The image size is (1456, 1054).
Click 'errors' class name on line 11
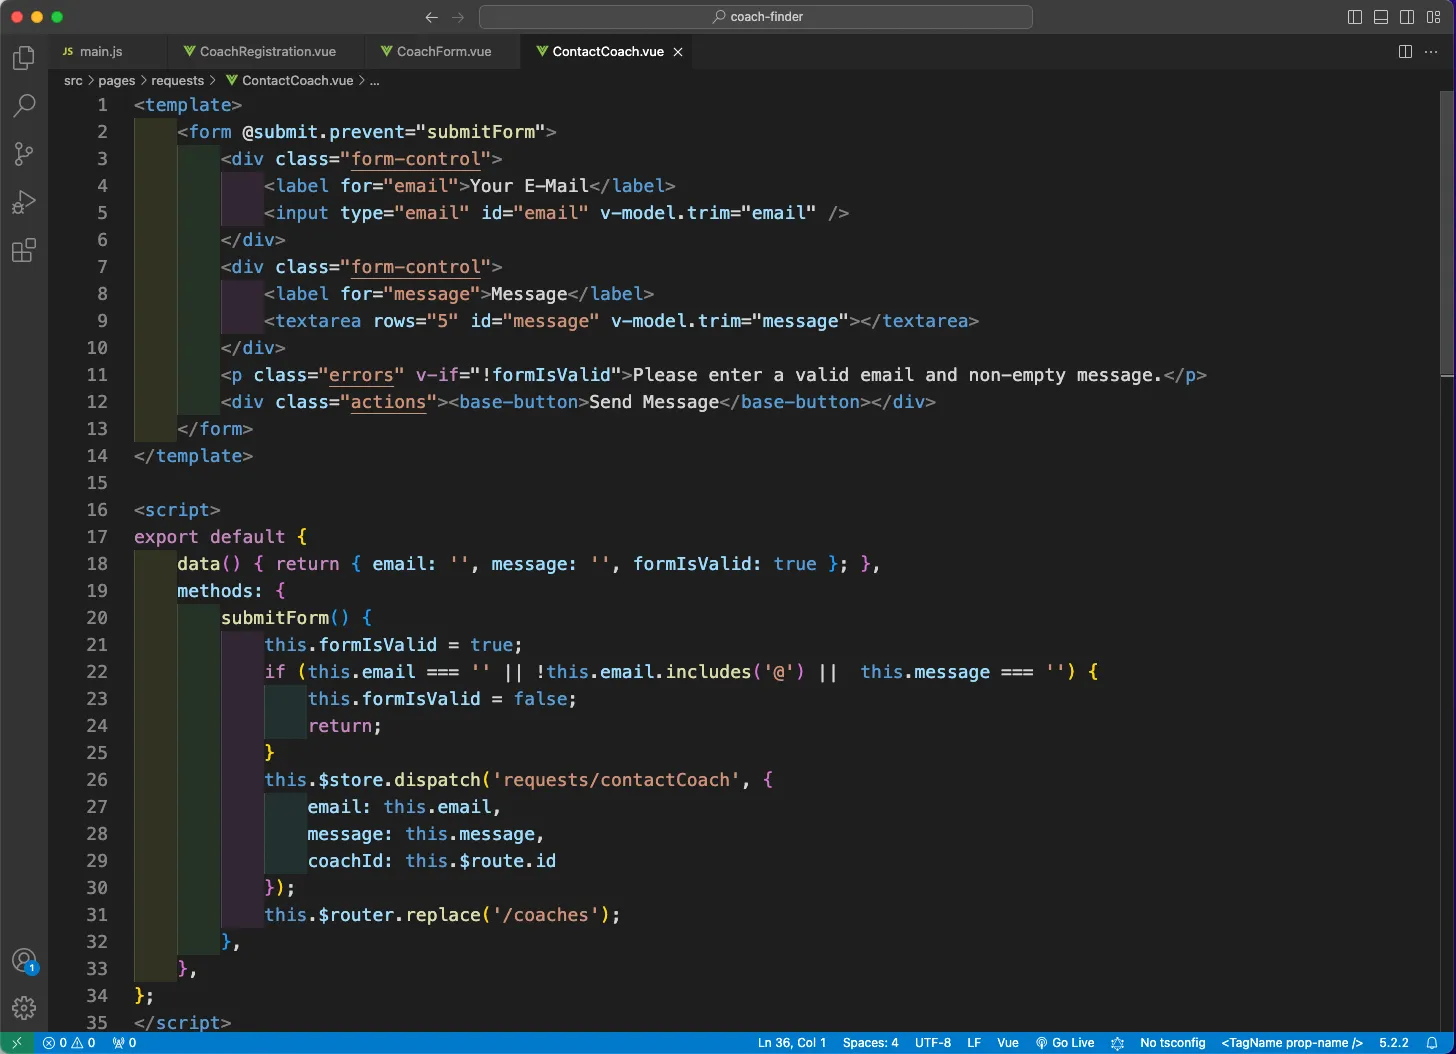click(x=361, y=375)
